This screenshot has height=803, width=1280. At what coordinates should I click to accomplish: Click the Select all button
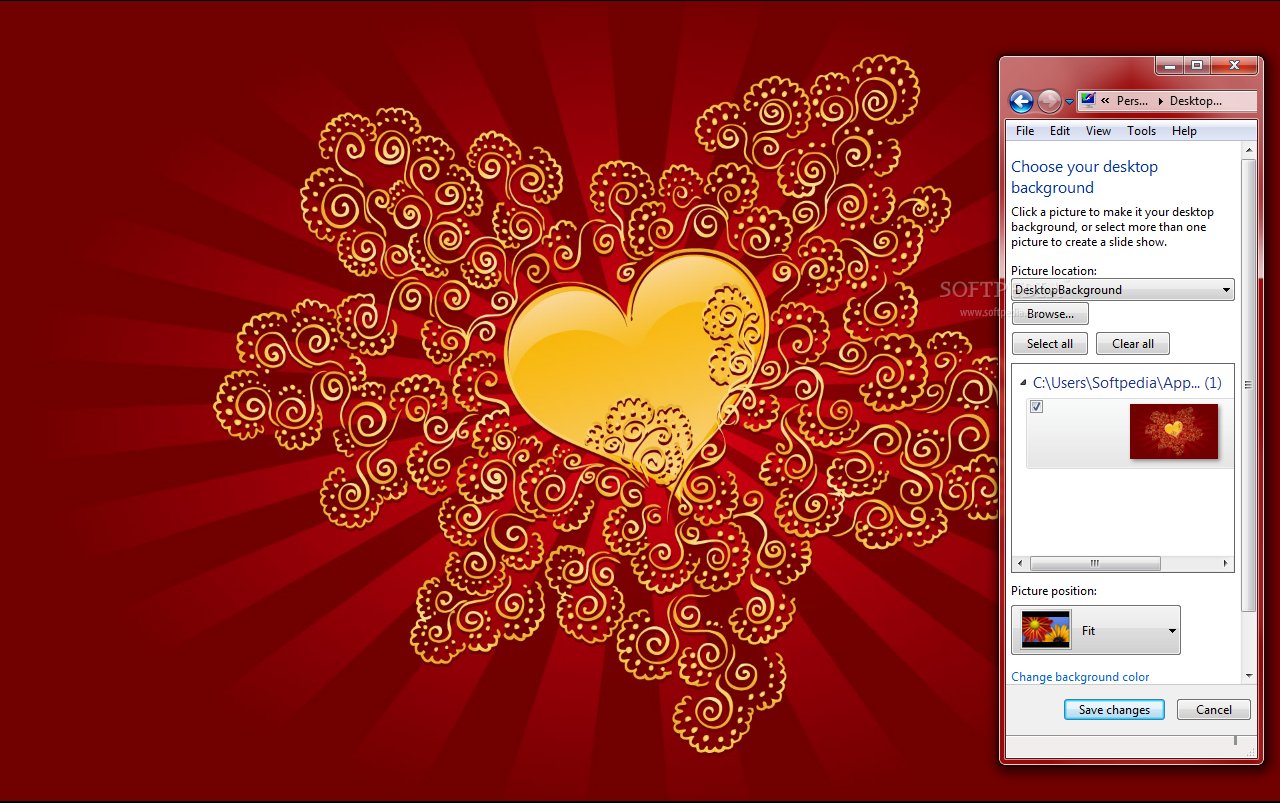pos(1050,344)
